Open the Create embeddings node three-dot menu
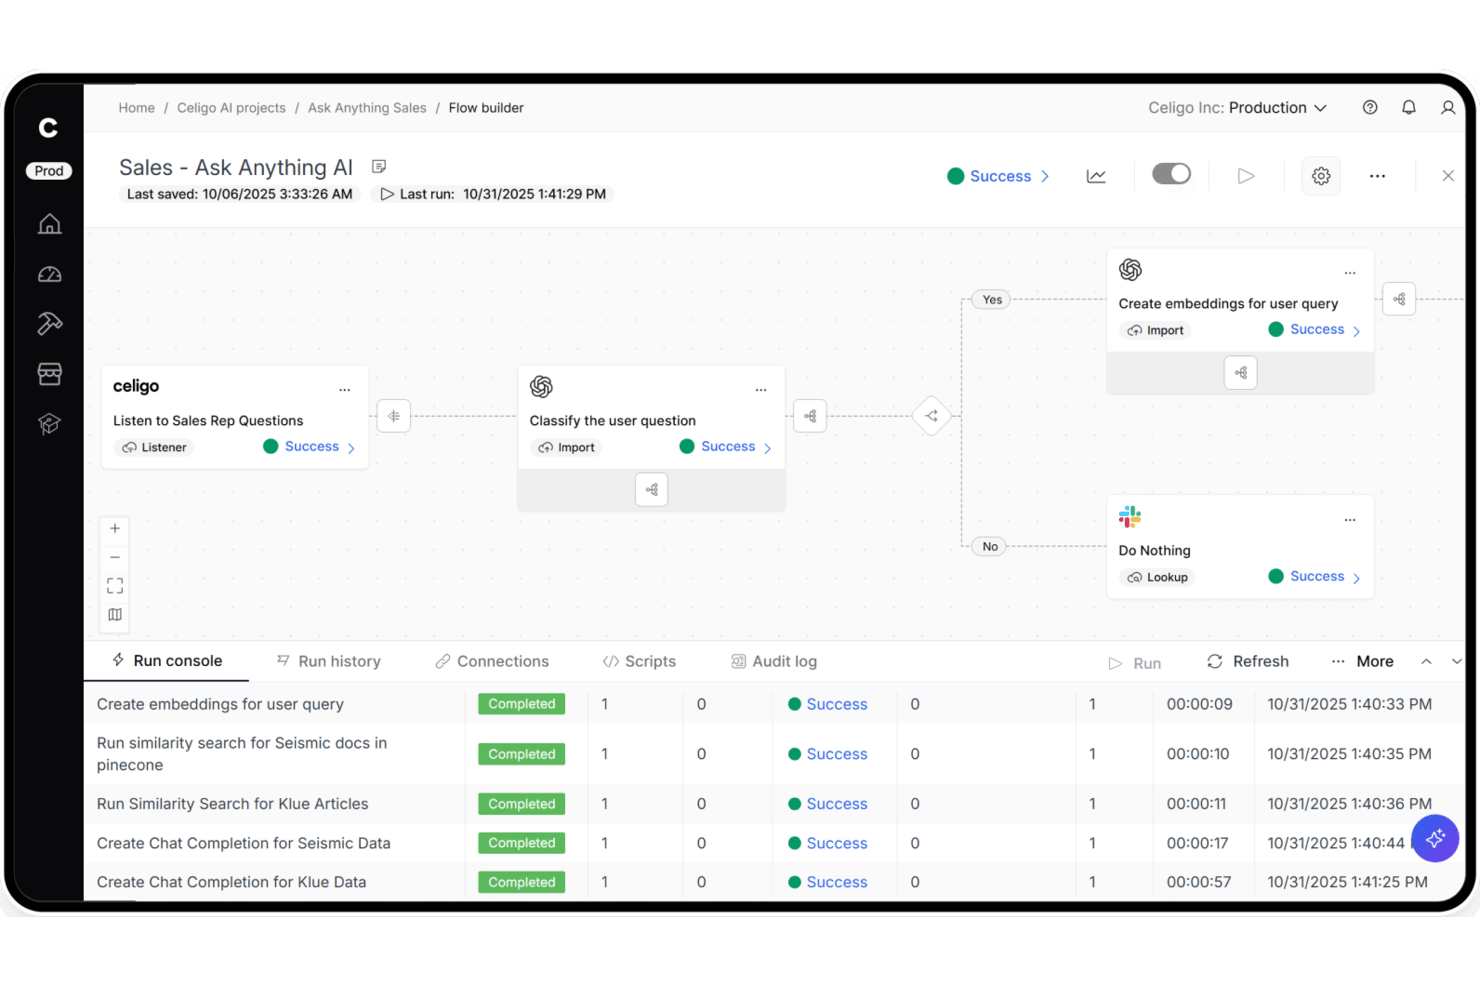Image resolution: width=1480 pixels, height=987 pixels. (1350, 272)
